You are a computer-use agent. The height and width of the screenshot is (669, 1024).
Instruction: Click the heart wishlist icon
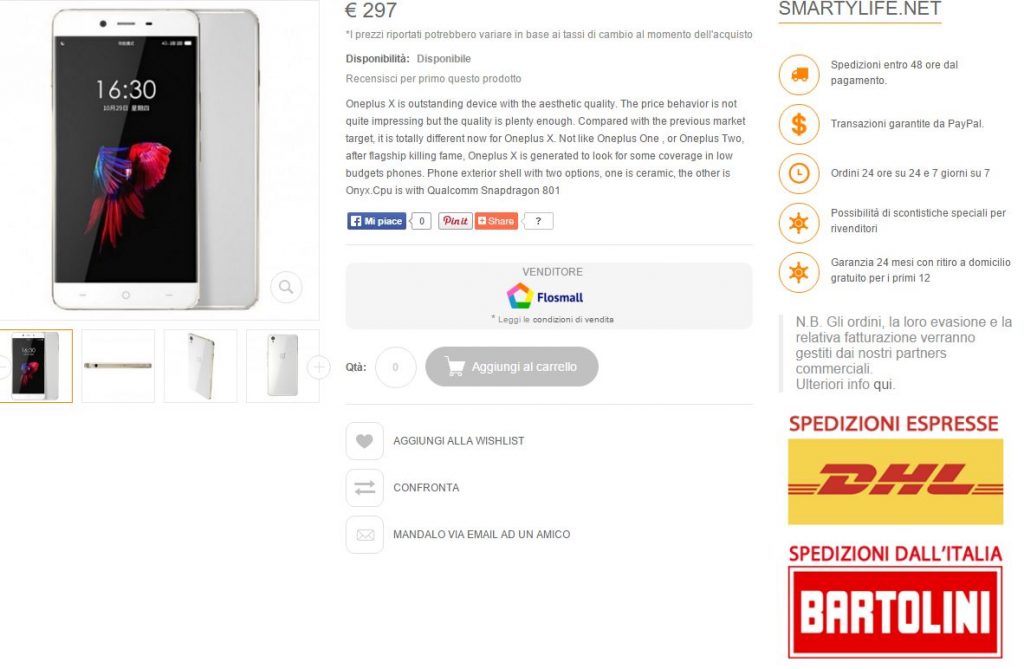(x=364, y=441)
